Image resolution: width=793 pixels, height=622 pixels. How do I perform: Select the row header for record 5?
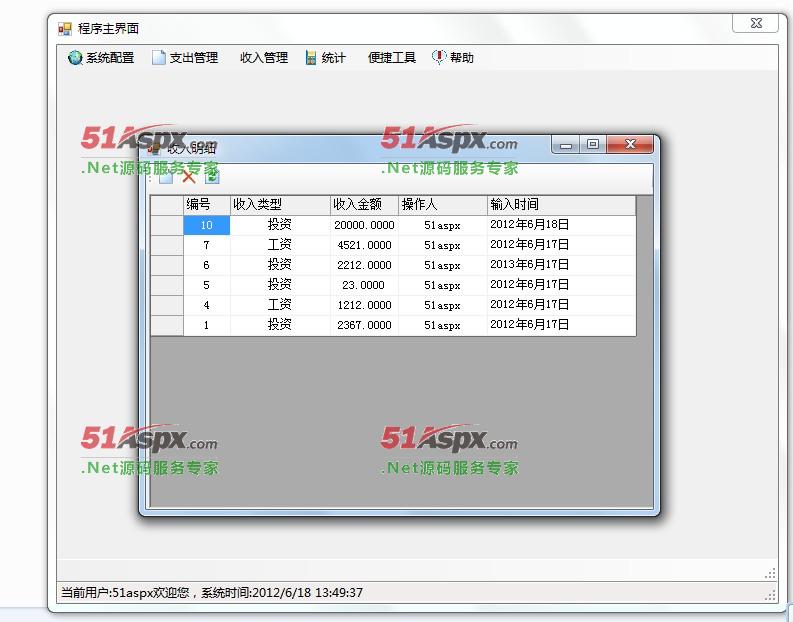pyautogui.click(x=167, y=285)
